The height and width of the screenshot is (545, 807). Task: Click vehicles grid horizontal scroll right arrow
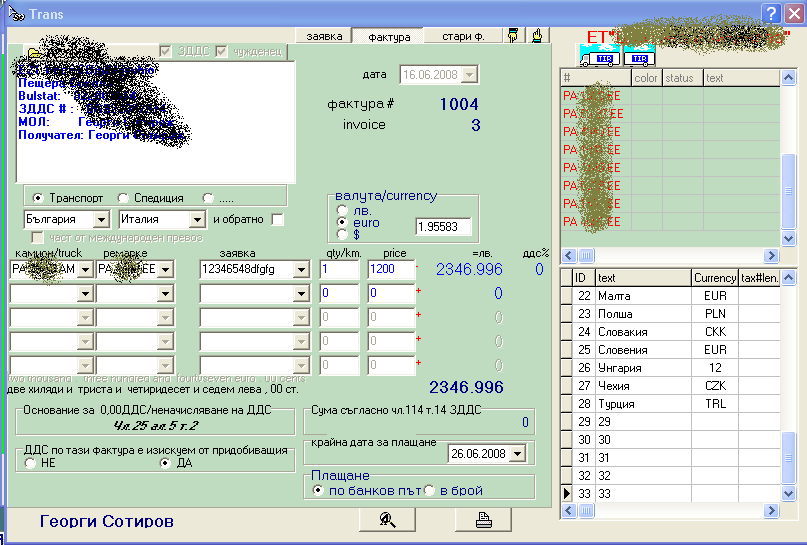click(771, 255)
